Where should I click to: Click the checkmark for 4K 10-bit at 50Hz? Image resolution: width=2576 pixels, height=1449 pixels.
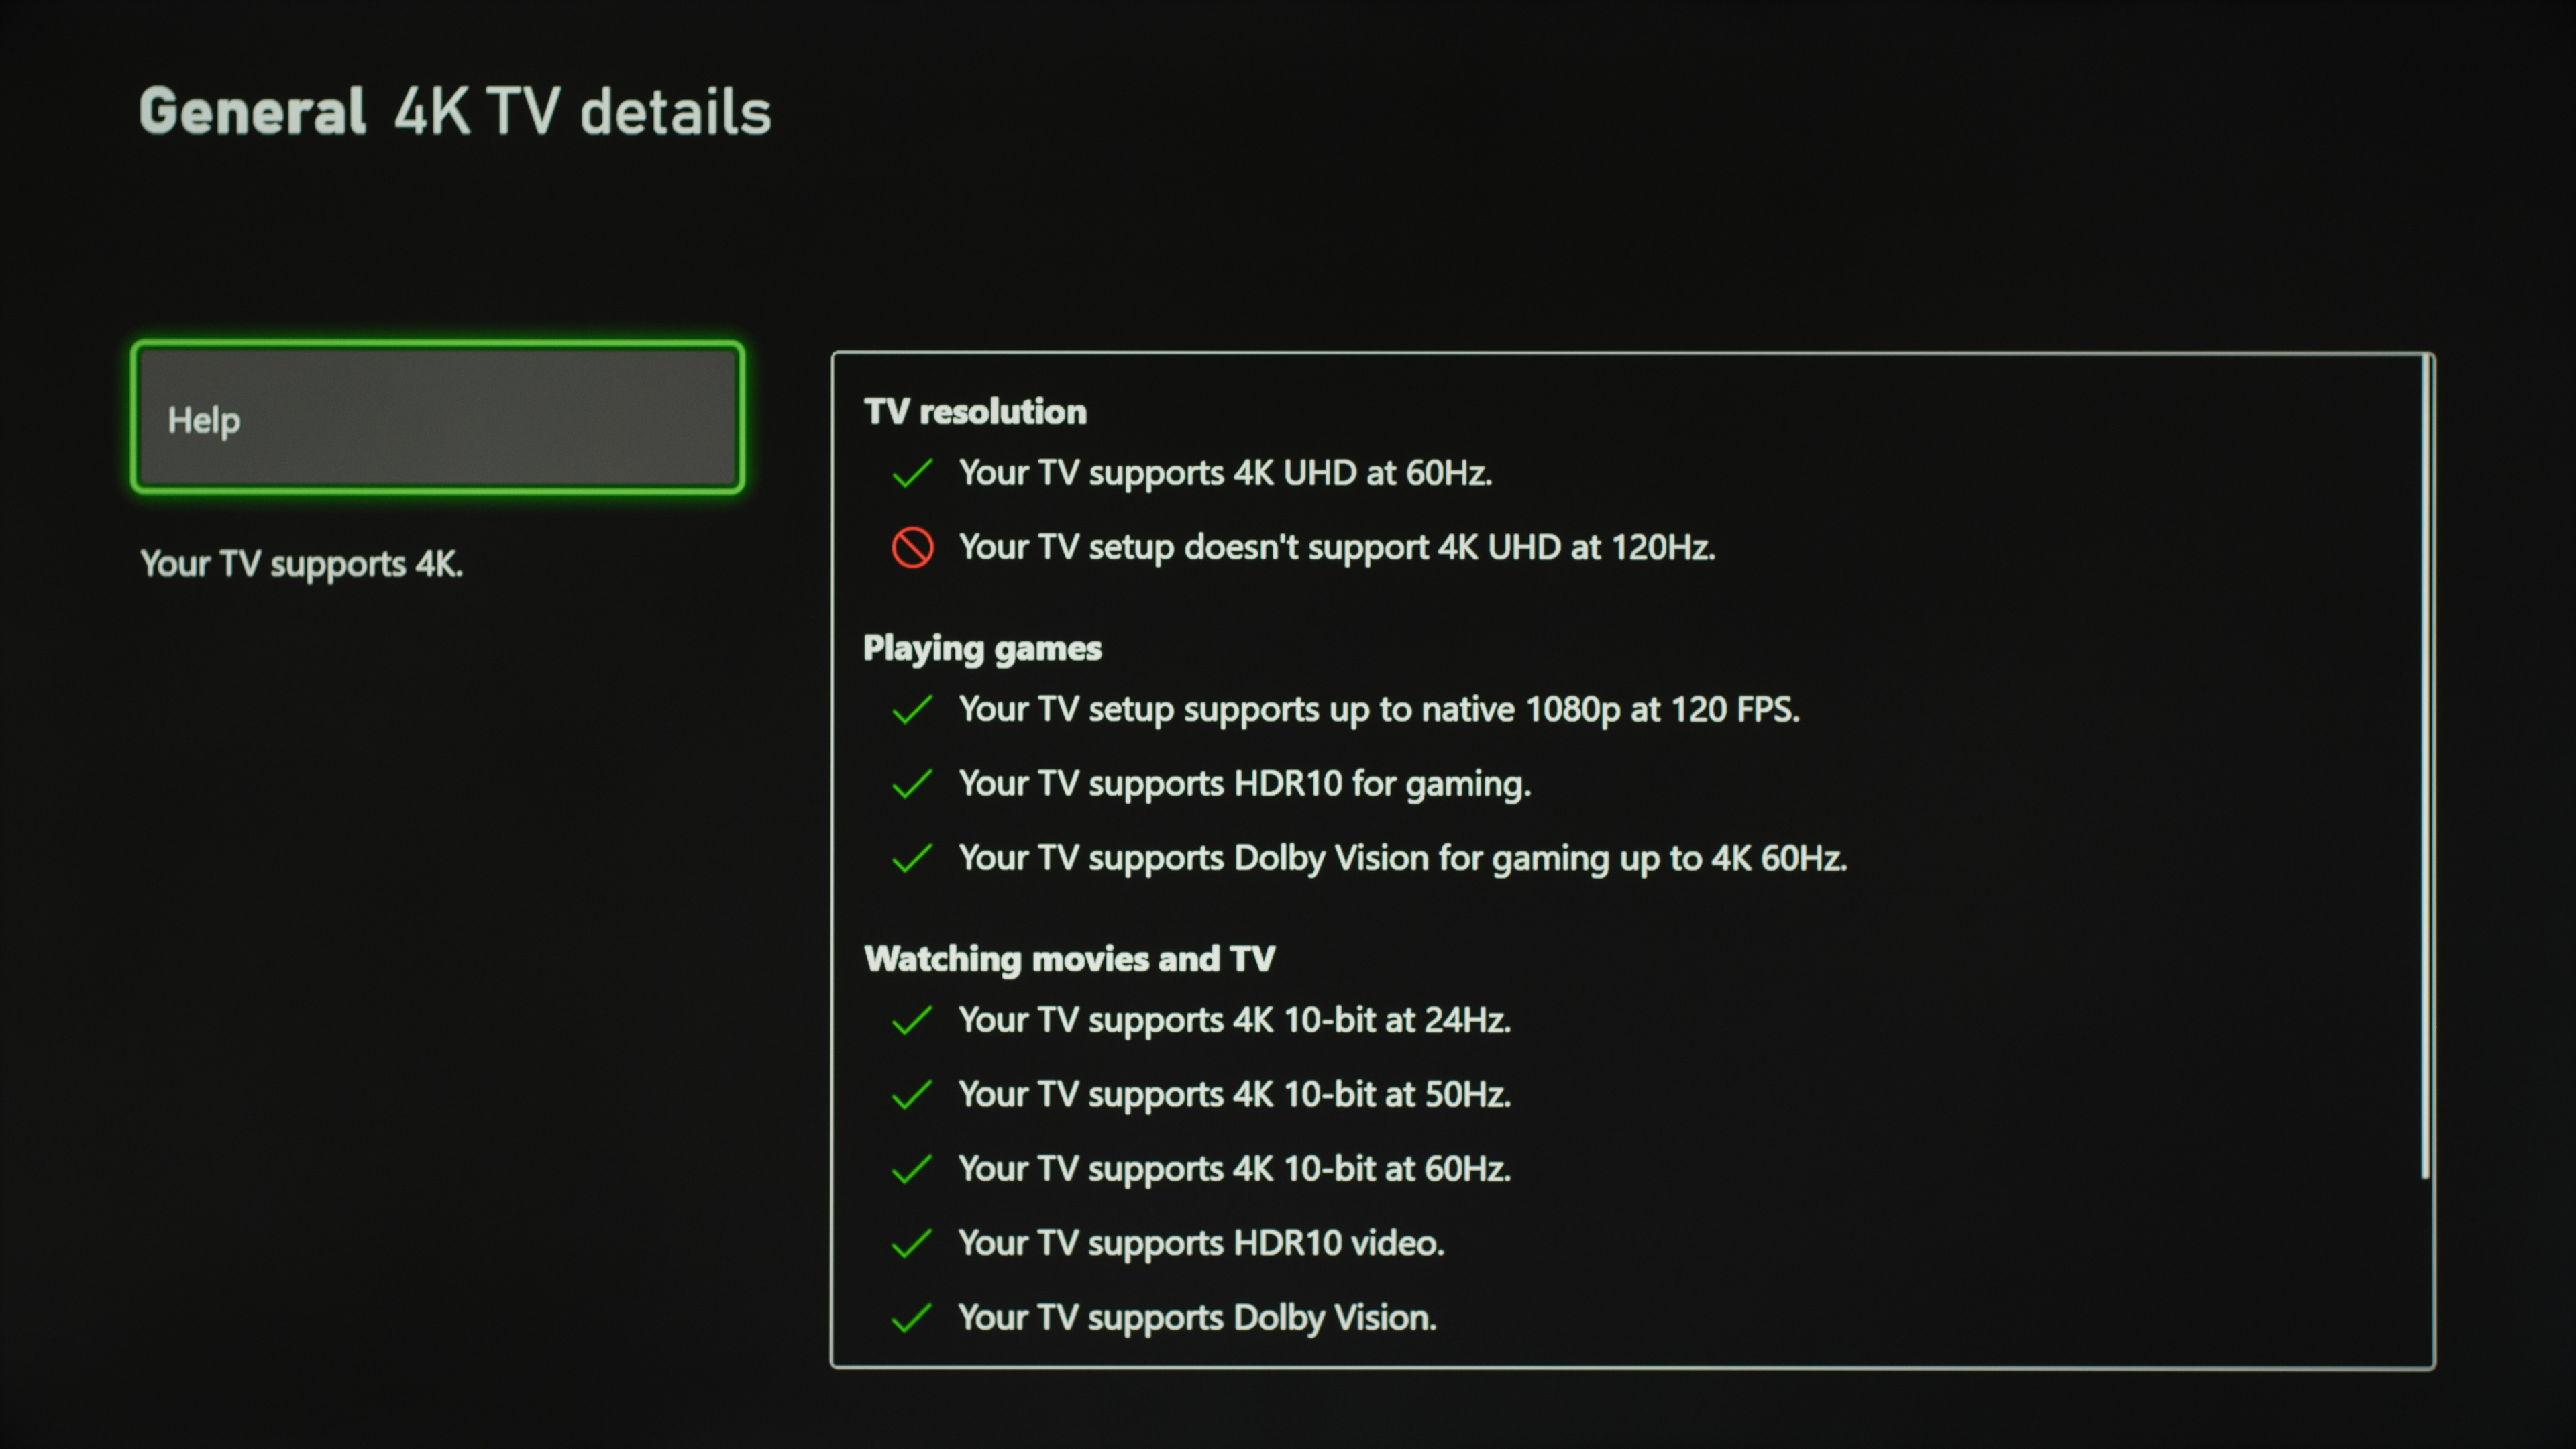tap(912, 1095)
